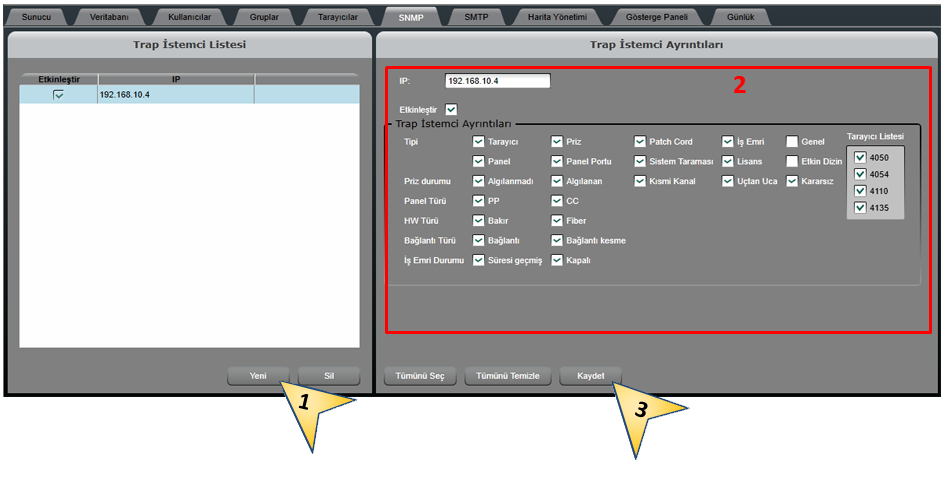The height and width of the screenshot is (477, 945).
Task: Disable the Etkinleştir checkbox in details
Action: (x=452, y=109)
